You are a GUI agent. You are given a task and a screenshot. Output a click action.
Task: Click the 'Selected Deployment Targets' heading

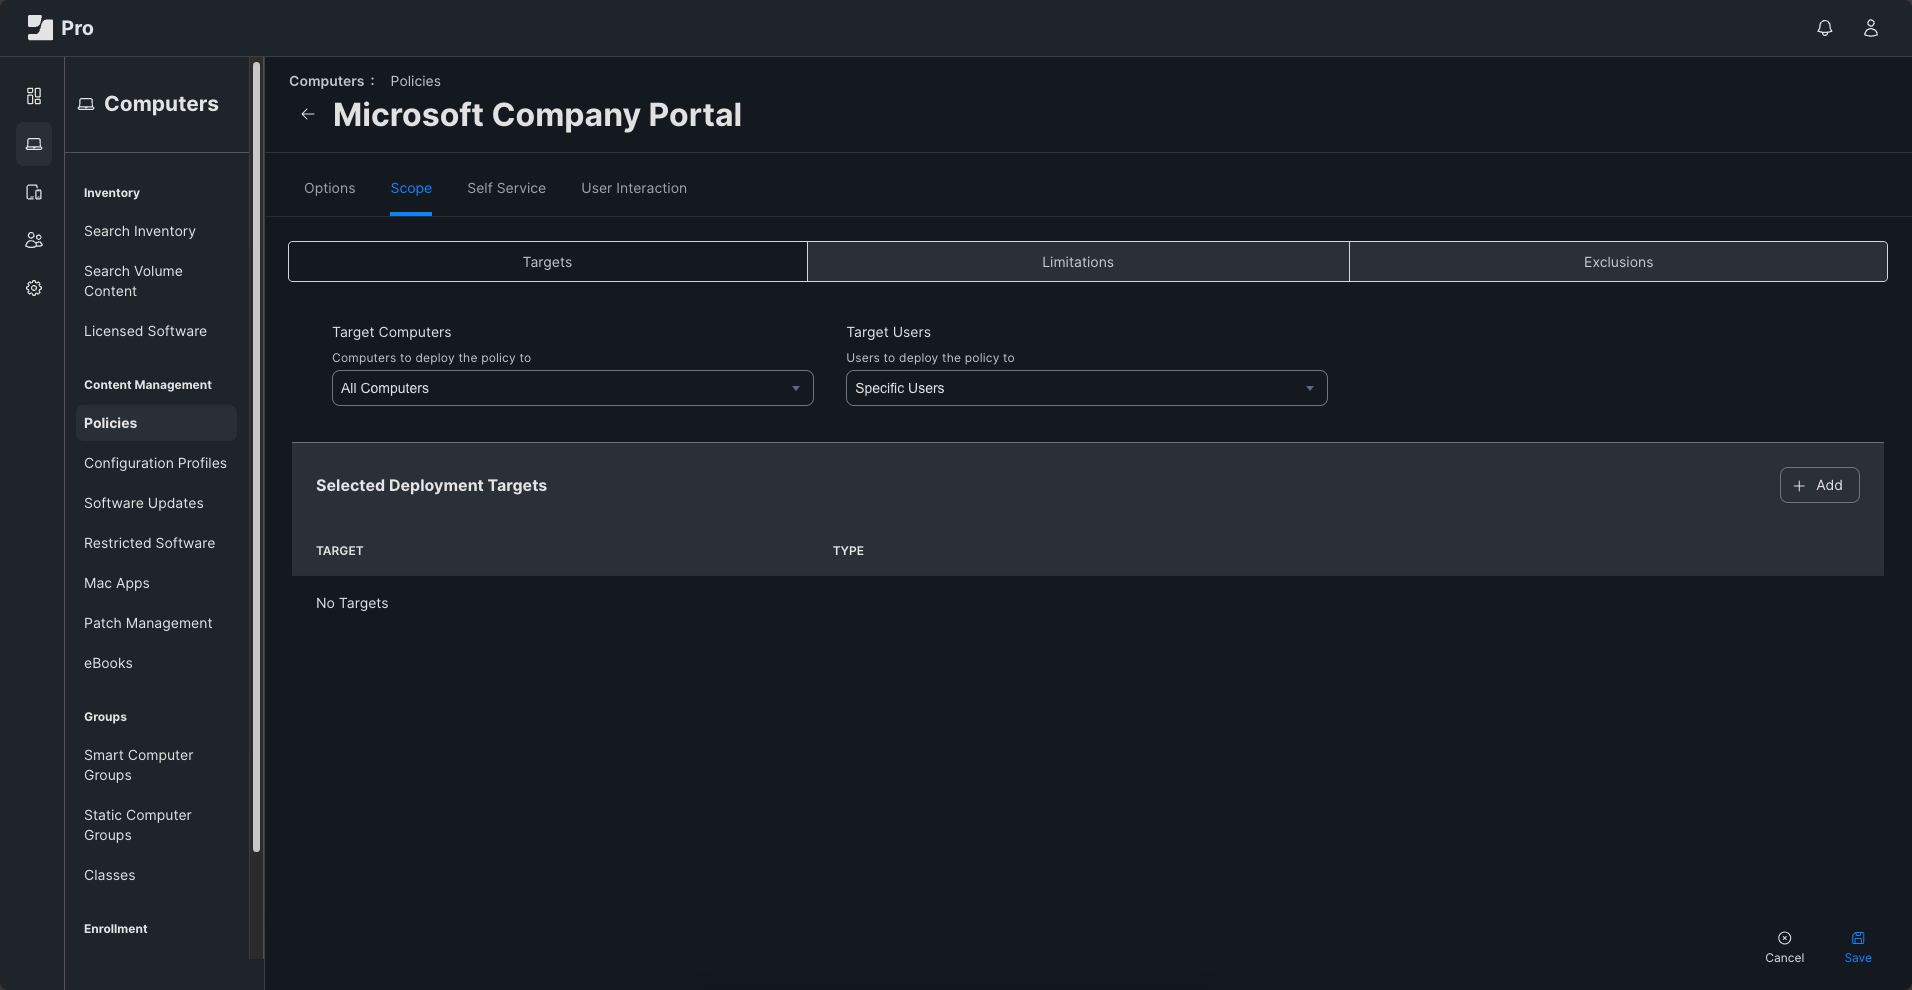431,485
